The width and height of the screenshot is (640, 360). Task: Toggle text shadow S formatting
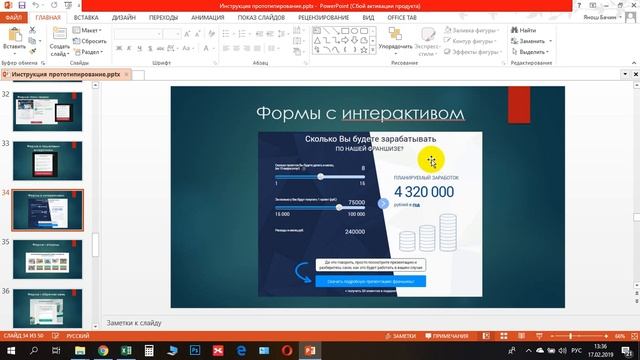pos(150,48)
